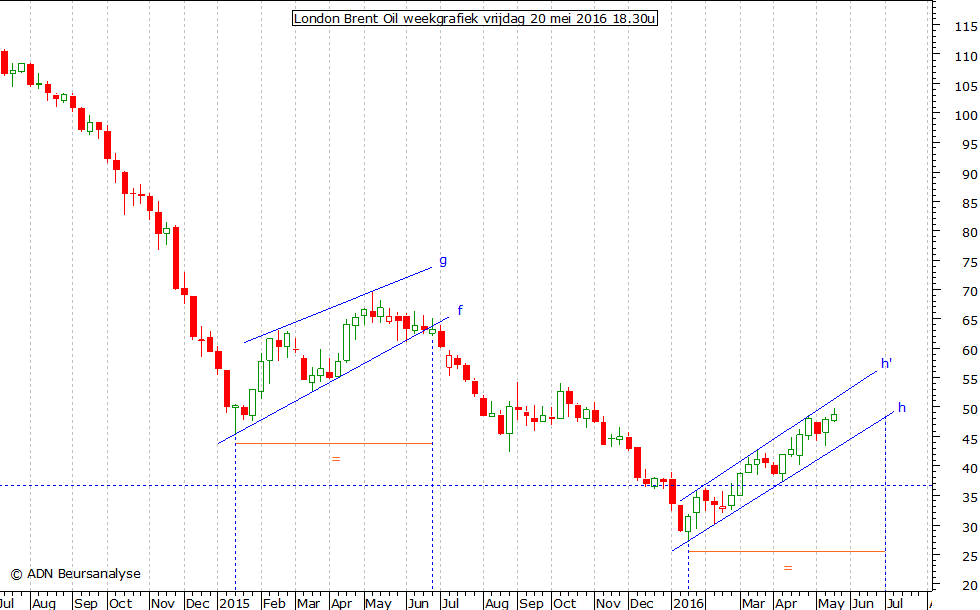This screenshot has width=980, height=610.
Task: Click the orange '=' sign under 2016 channel
Action: 788,568
